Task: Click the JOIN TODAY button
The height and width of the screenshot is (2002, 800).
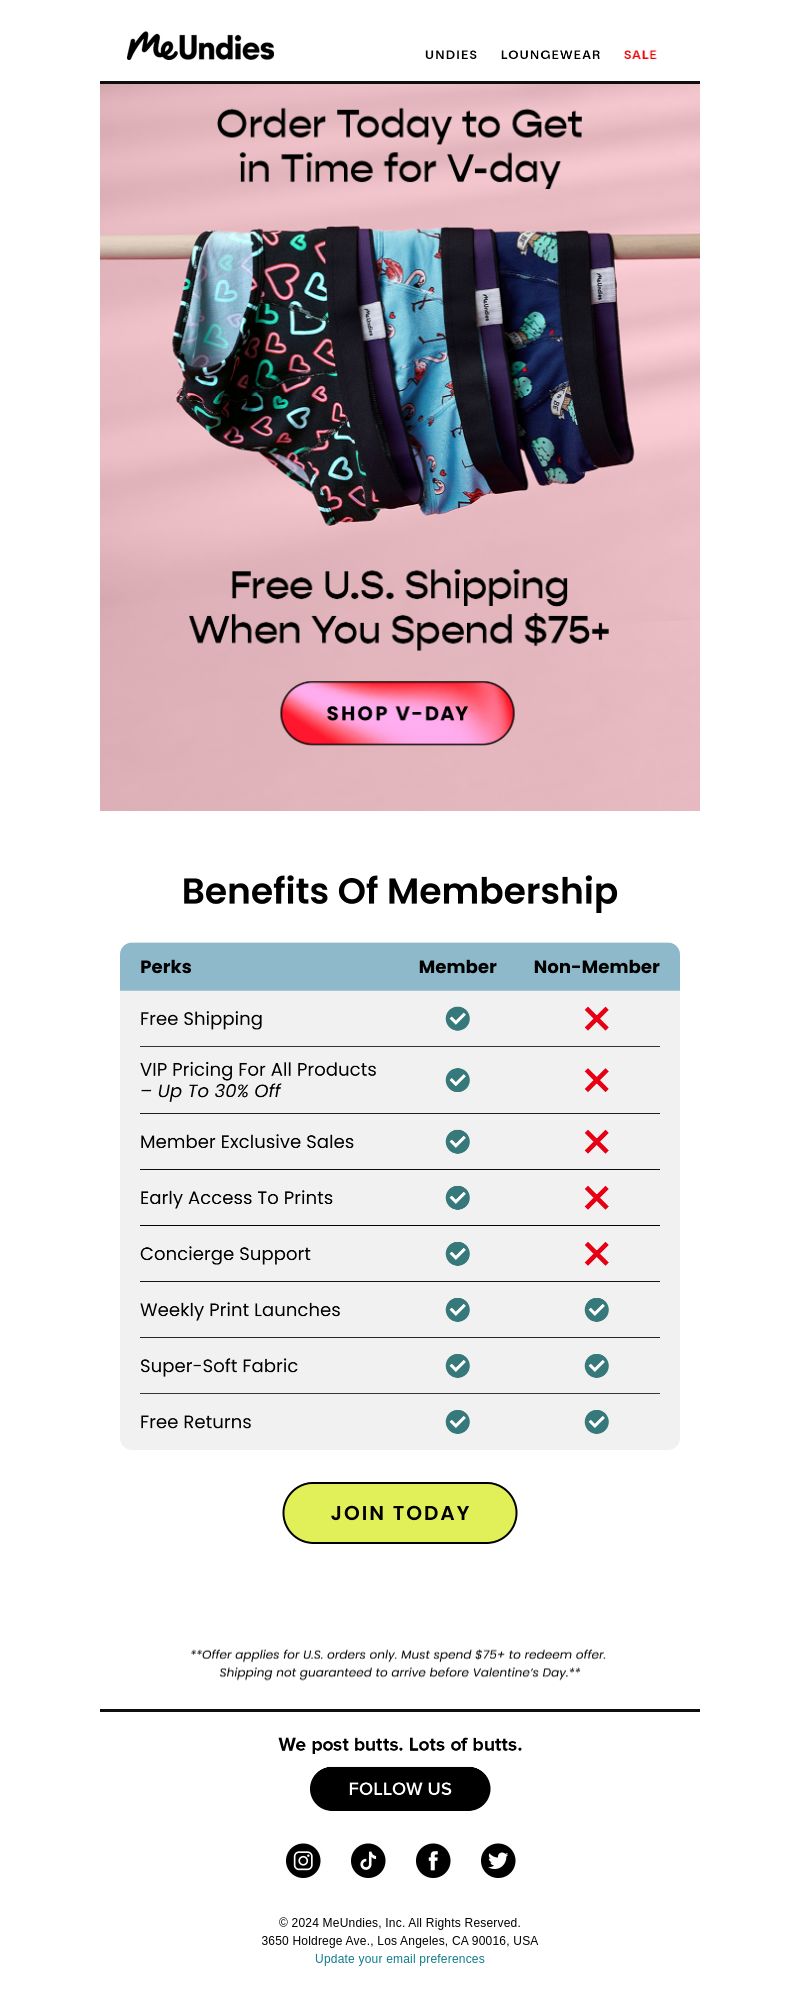Action: (400, 1513)
